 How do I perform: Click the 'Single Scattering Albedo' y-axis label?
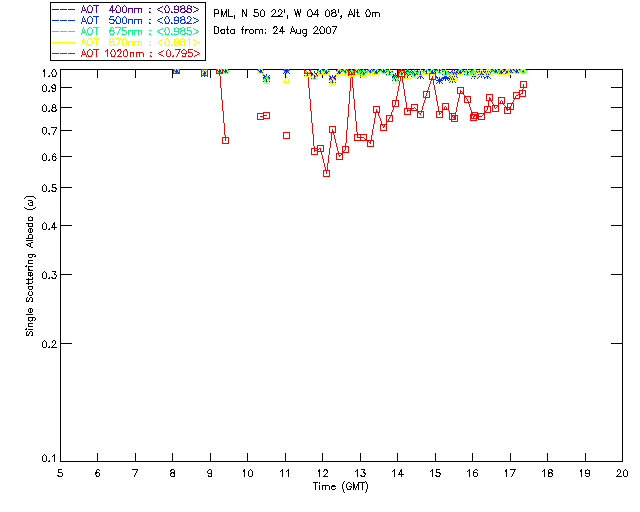[x=30, y=266]
